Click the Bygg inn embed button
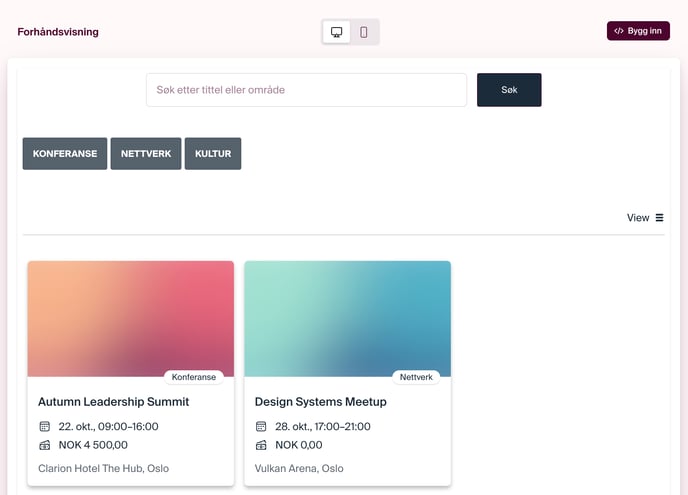 (638, 31)
